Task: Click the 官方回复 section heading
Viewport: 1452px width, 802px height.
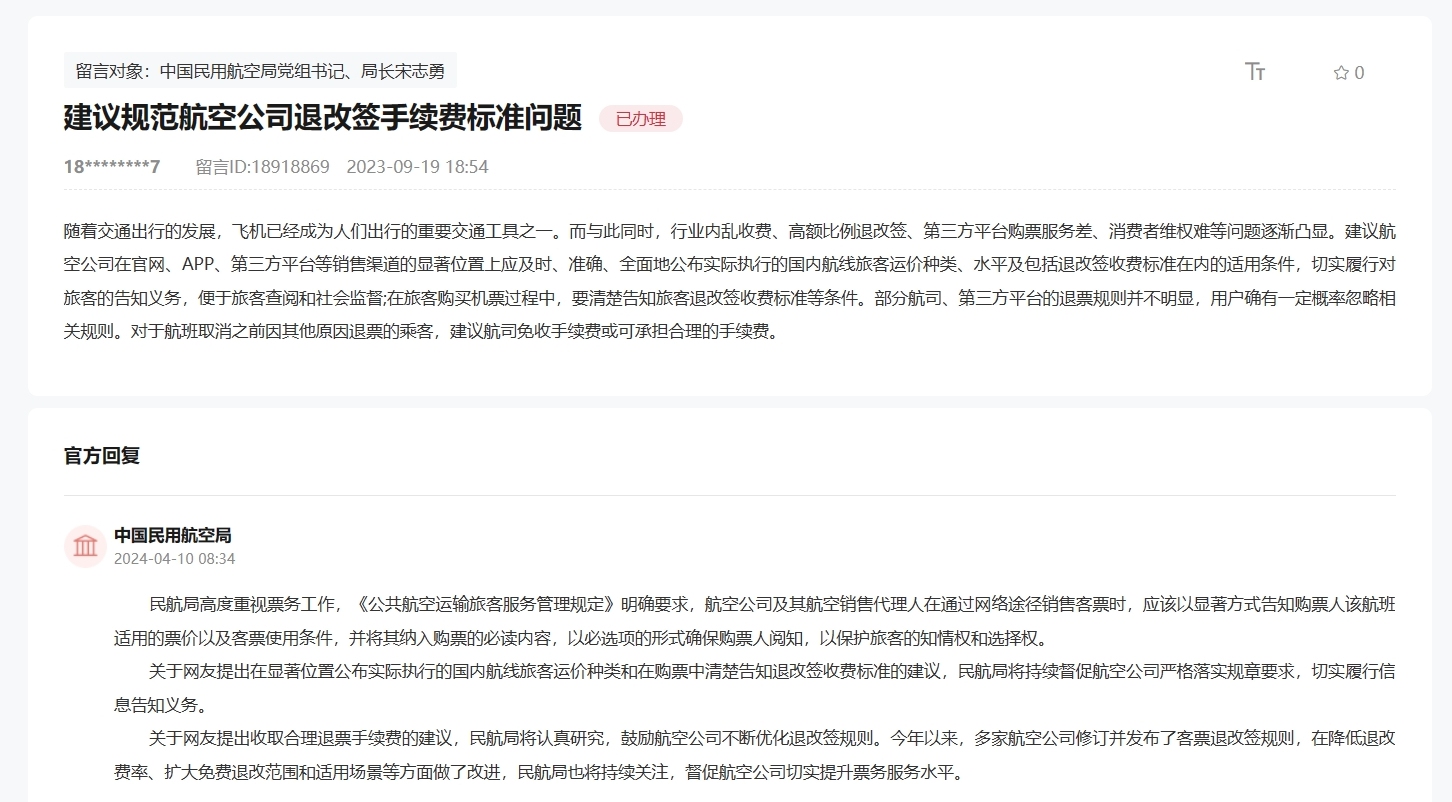Action: pos(102,456)
